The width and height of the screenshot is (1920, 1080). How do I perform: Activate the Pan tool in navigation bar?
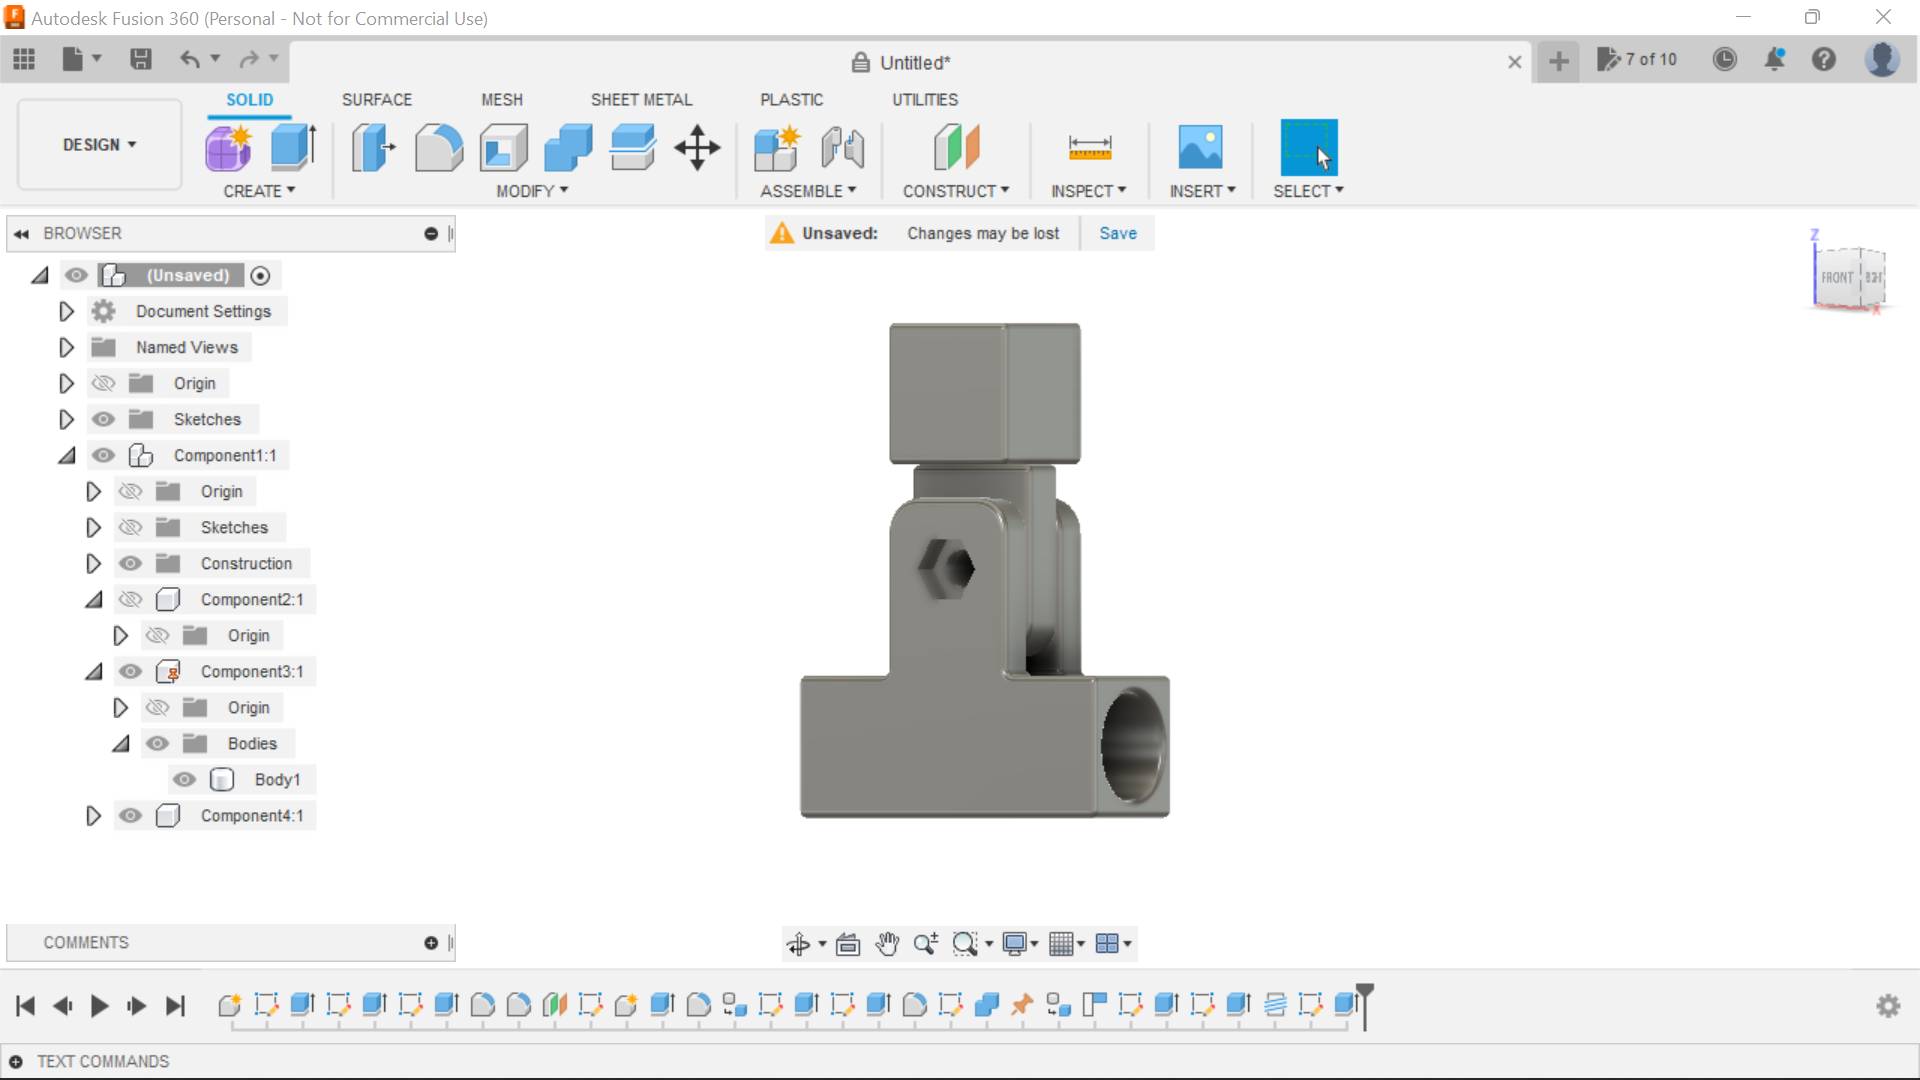(888, 943)
